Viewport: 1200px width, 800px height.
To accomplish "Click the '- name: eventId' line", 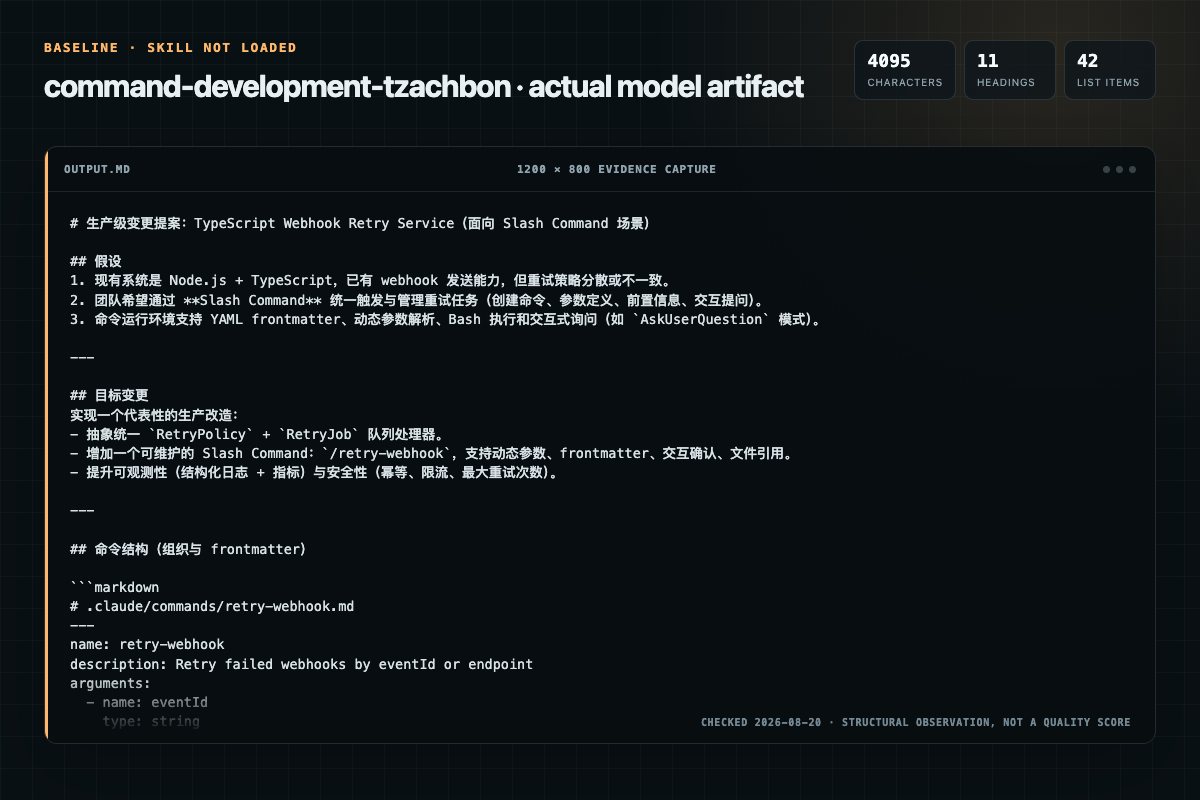I will (x=147, y=702).
